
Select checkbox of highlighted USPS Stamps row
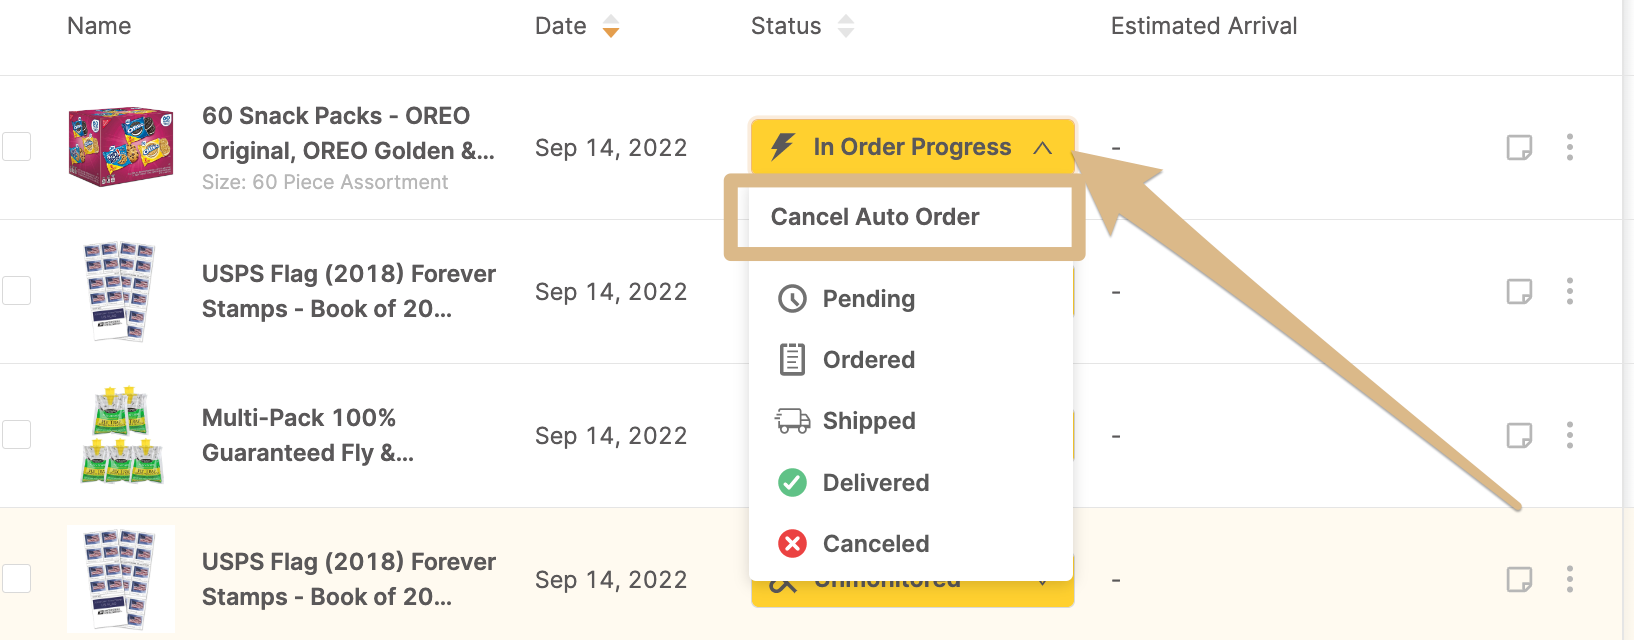16,579
